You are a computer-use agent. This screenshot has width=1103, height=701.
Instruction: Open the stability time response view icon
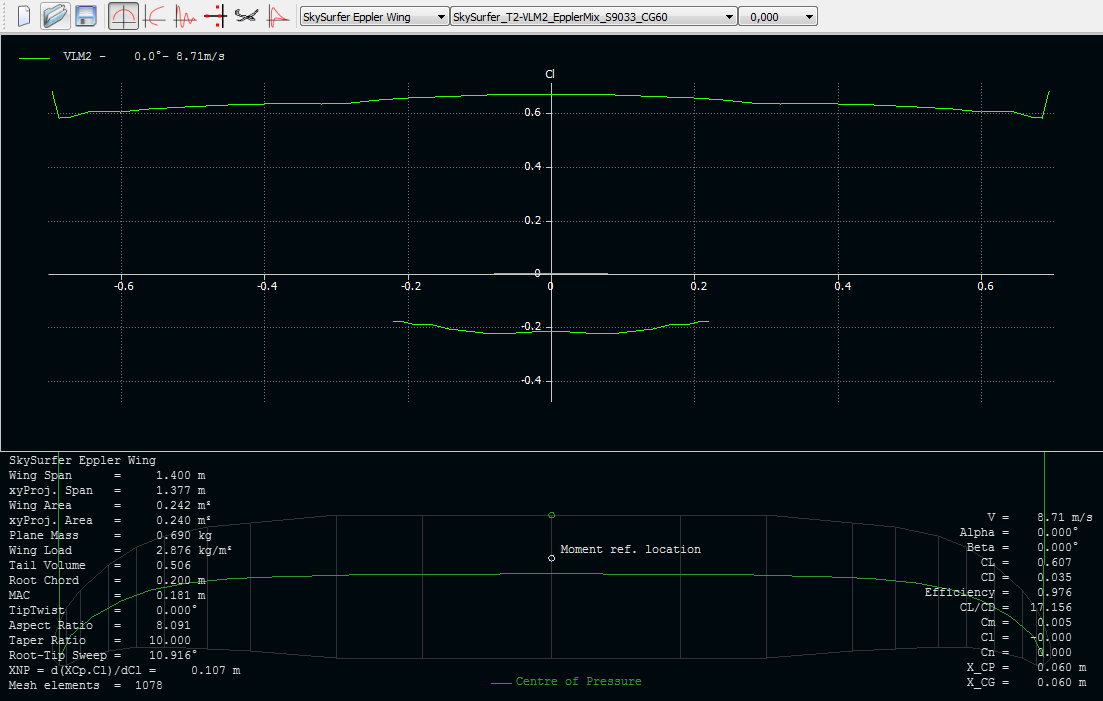point(184,16)
